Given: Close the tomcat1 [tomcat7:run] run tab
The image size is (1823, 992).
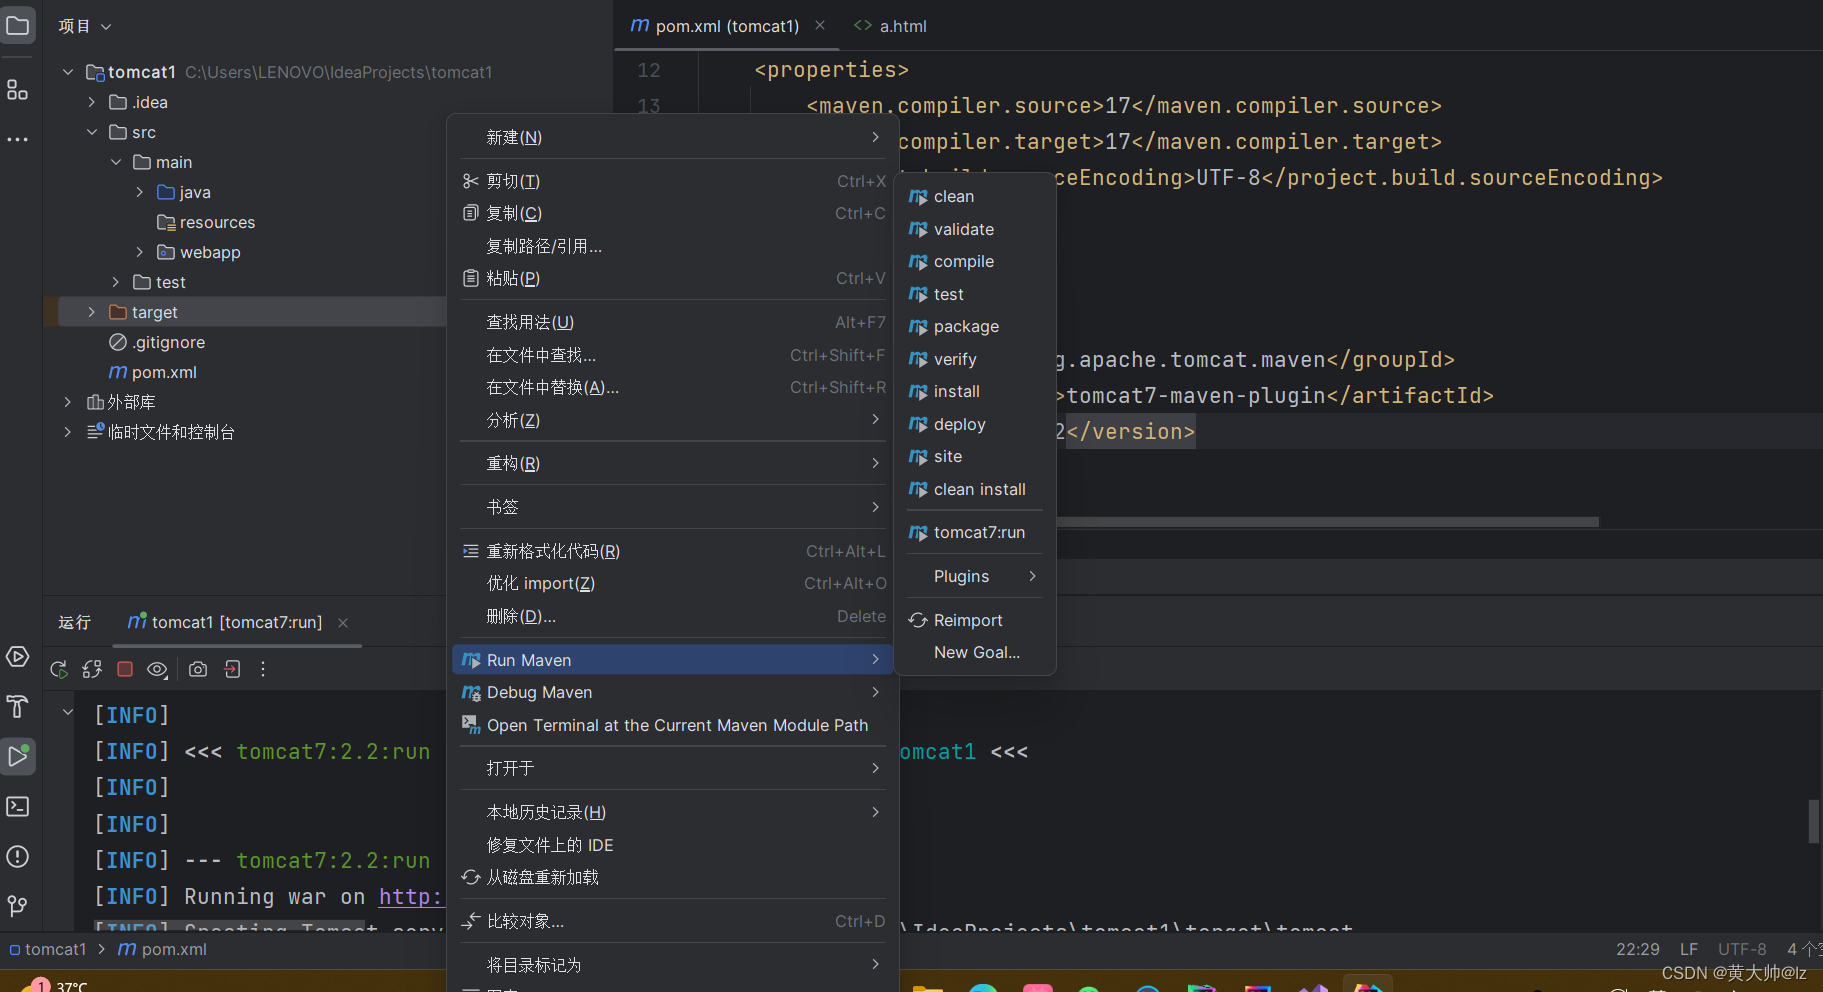Looking at the screenshot, I should [343, 623].
